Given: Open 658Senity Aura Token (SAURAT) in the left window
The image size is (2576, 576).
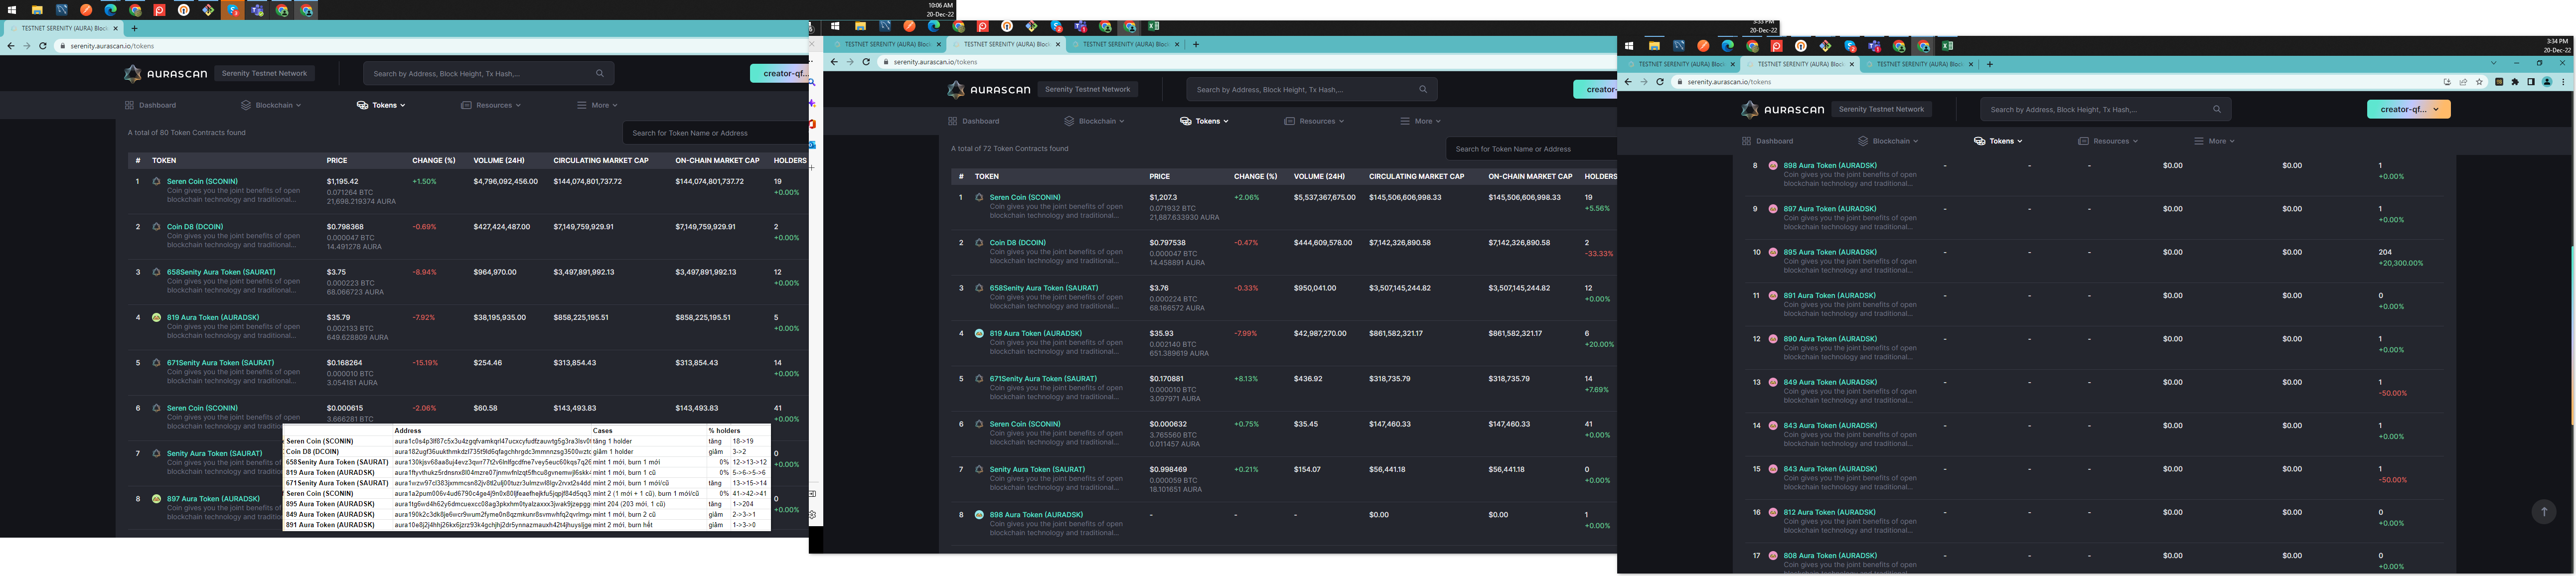Looking at the screenshot, I should [221, 272].
